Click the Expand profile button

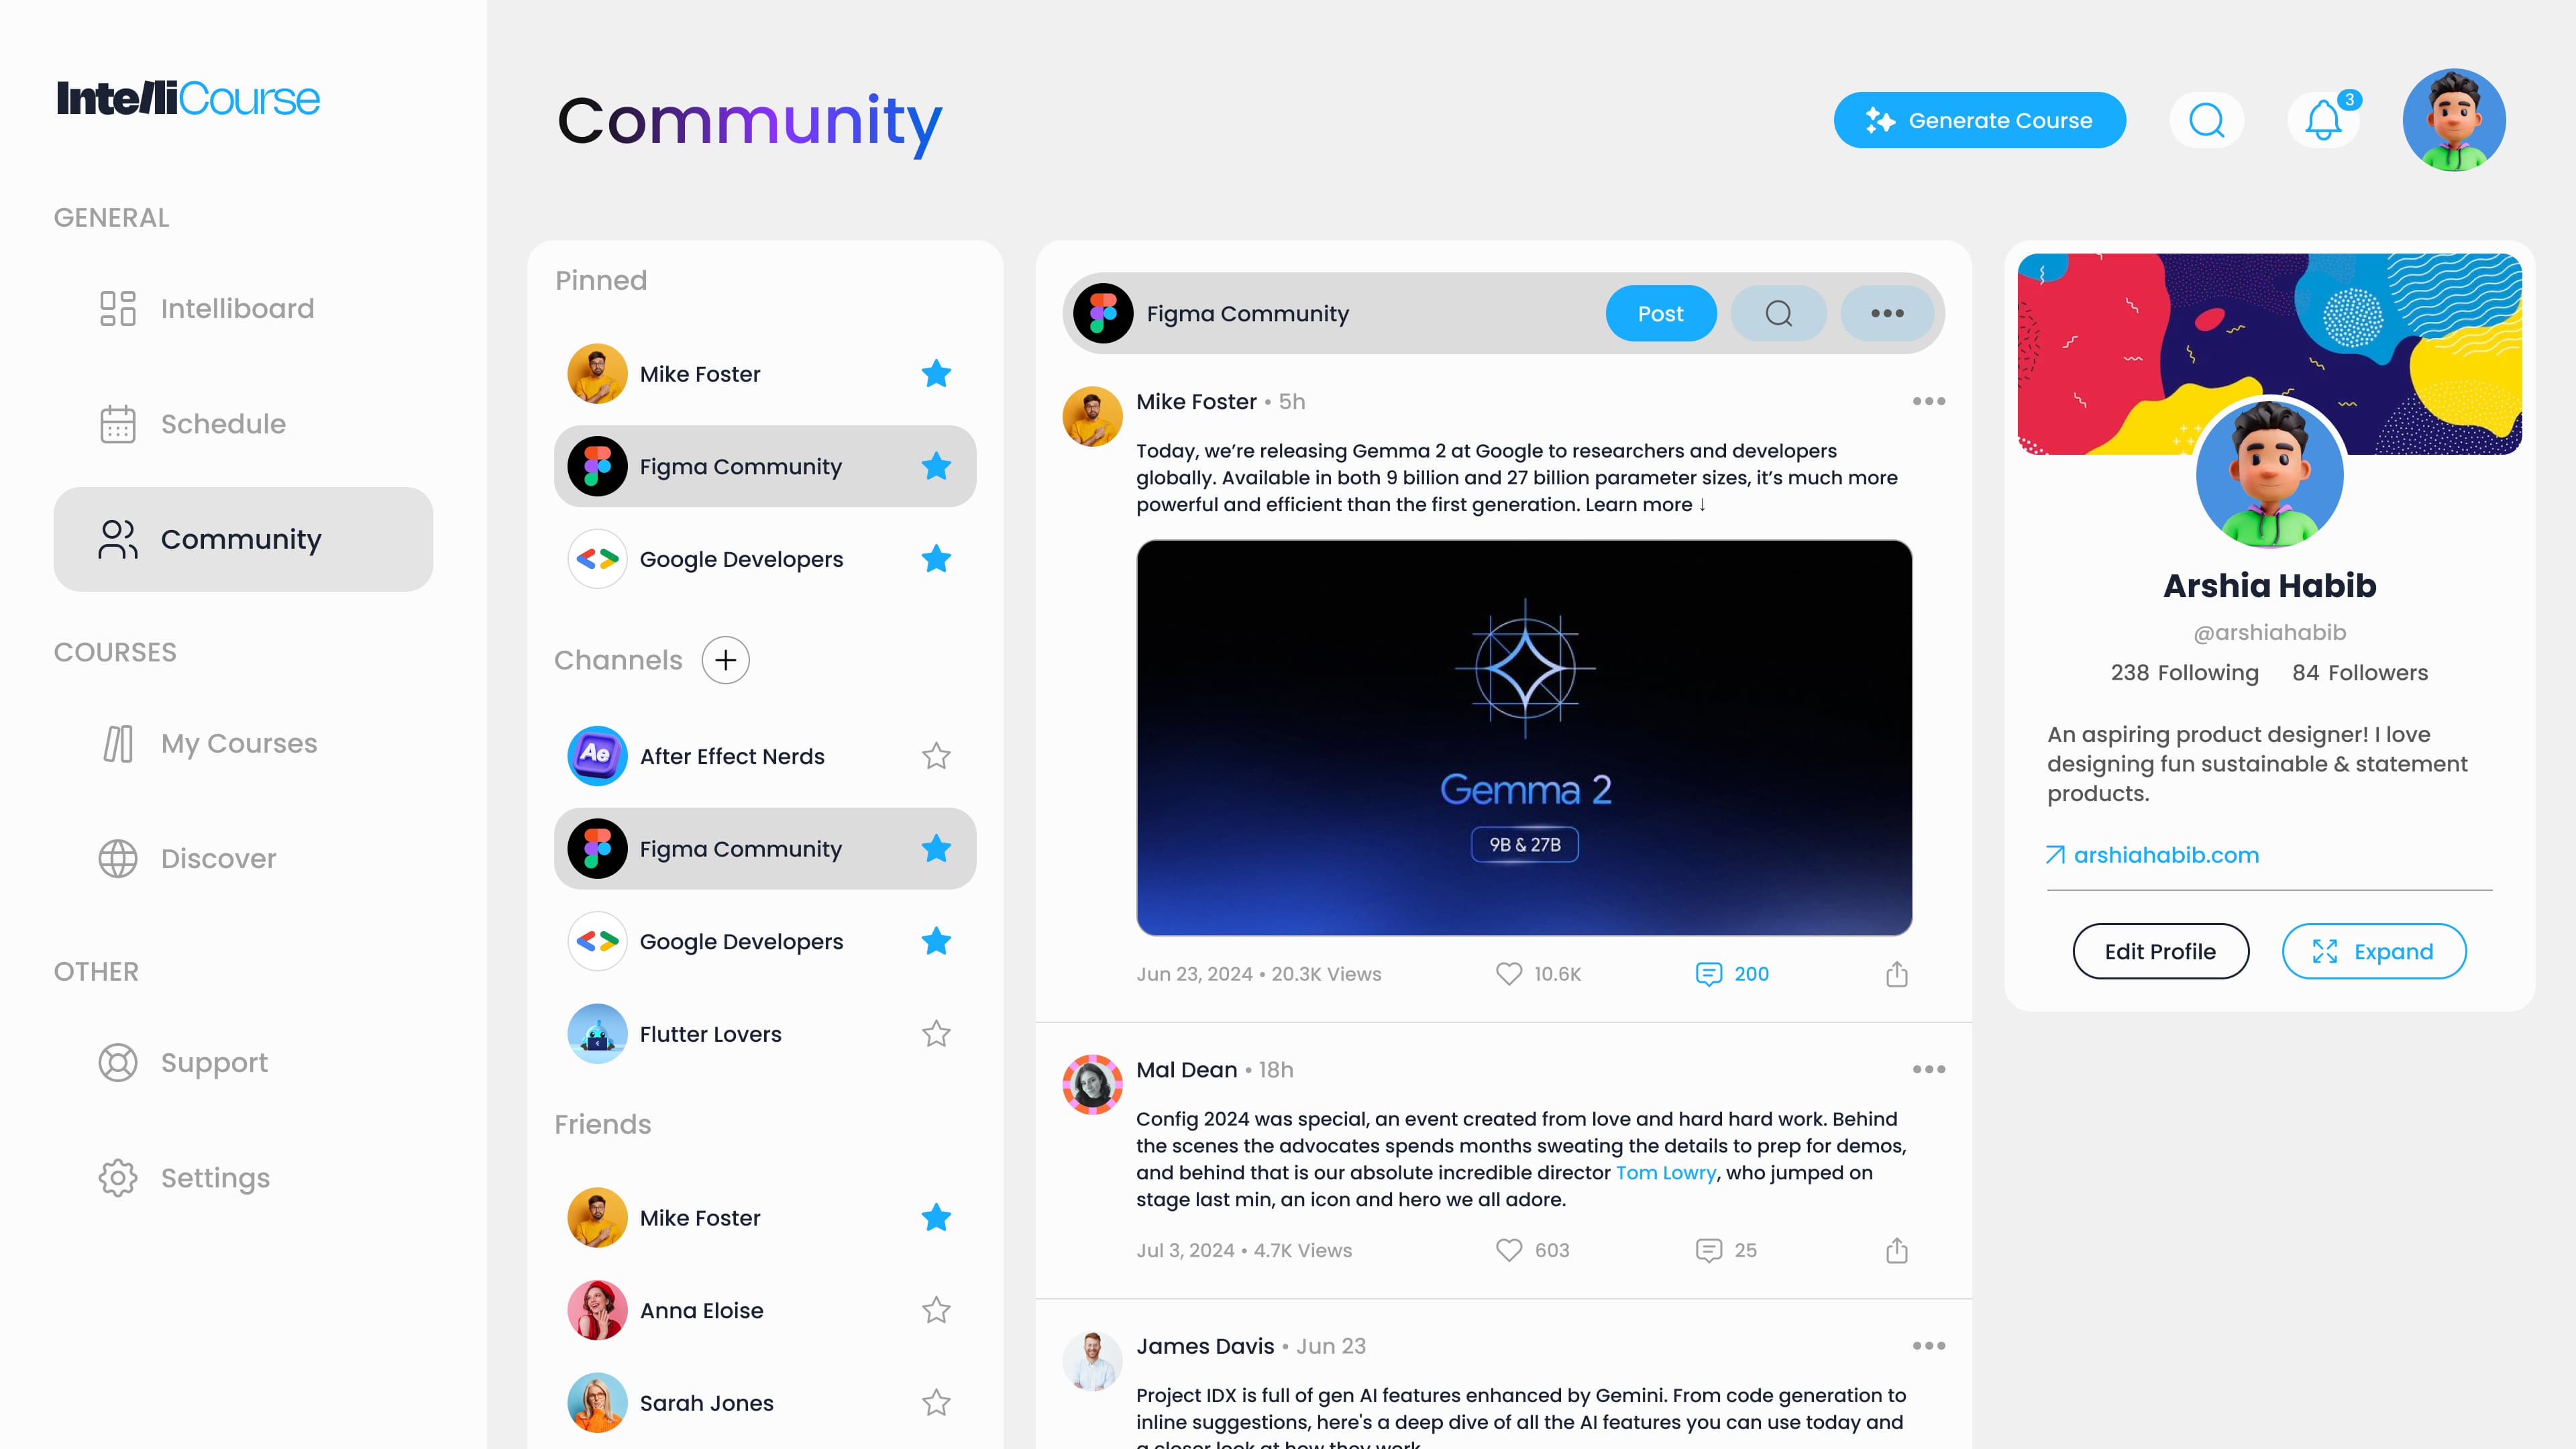[2373, 951]
